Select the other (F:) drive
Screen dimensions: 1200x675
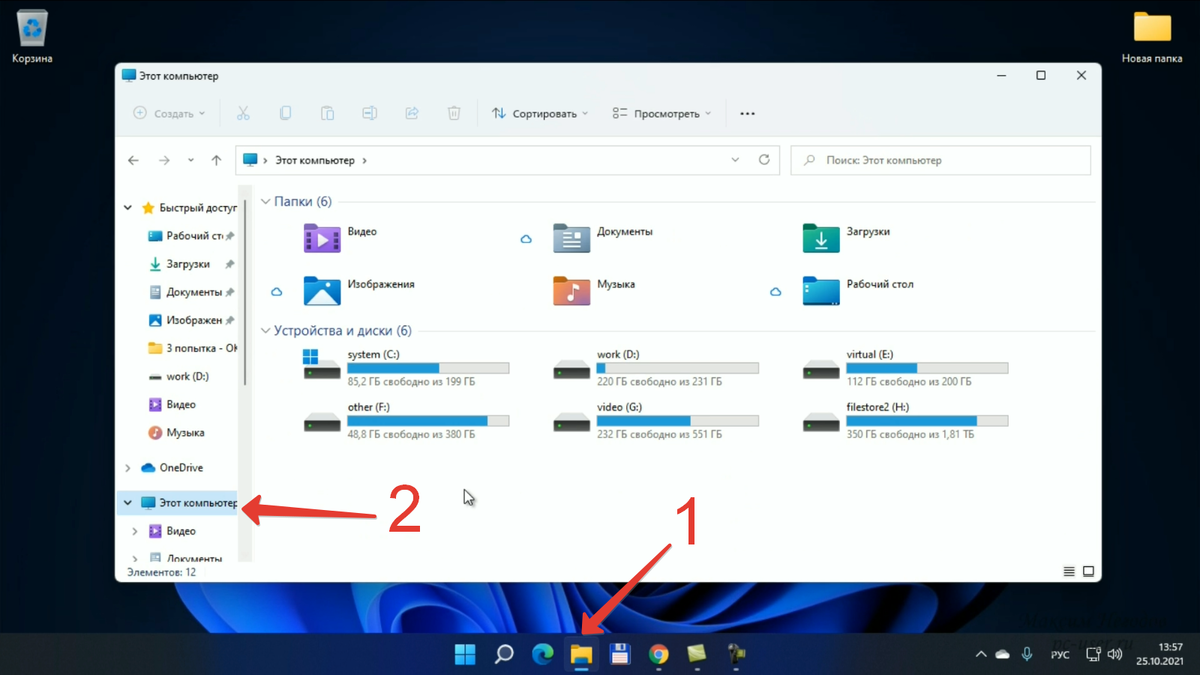(406, 421)
